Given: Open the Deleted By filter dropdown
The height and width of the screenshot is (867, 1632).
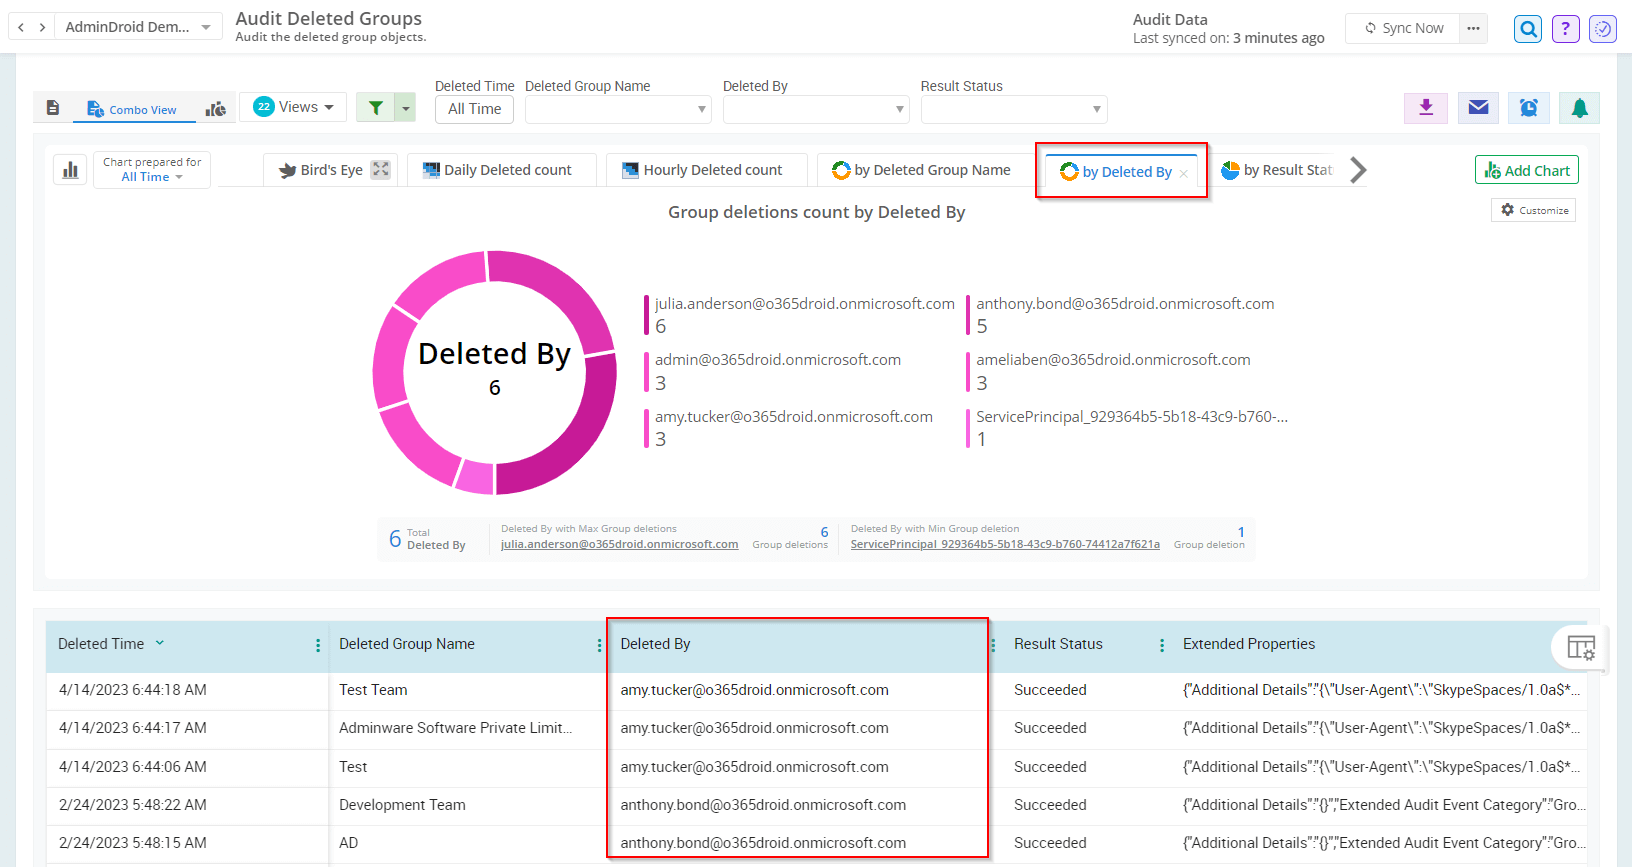Looking at the screenshot, I should 816,109.
